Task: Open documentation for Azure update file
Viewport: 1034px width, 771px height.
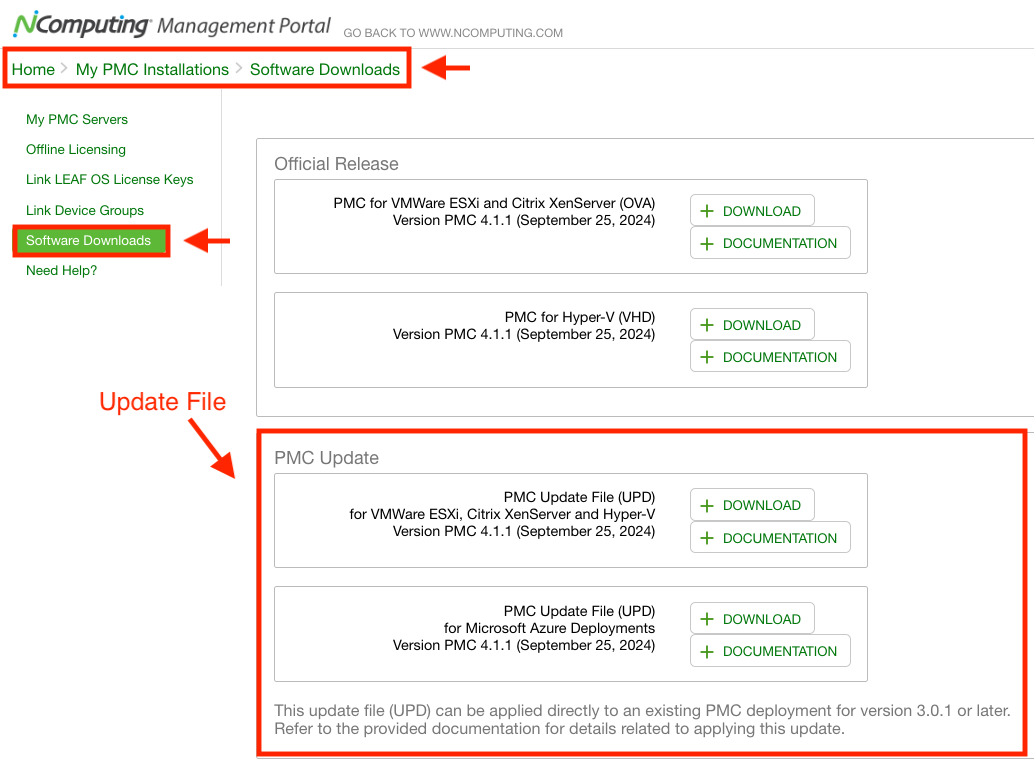Action: [x=770, y=651]
